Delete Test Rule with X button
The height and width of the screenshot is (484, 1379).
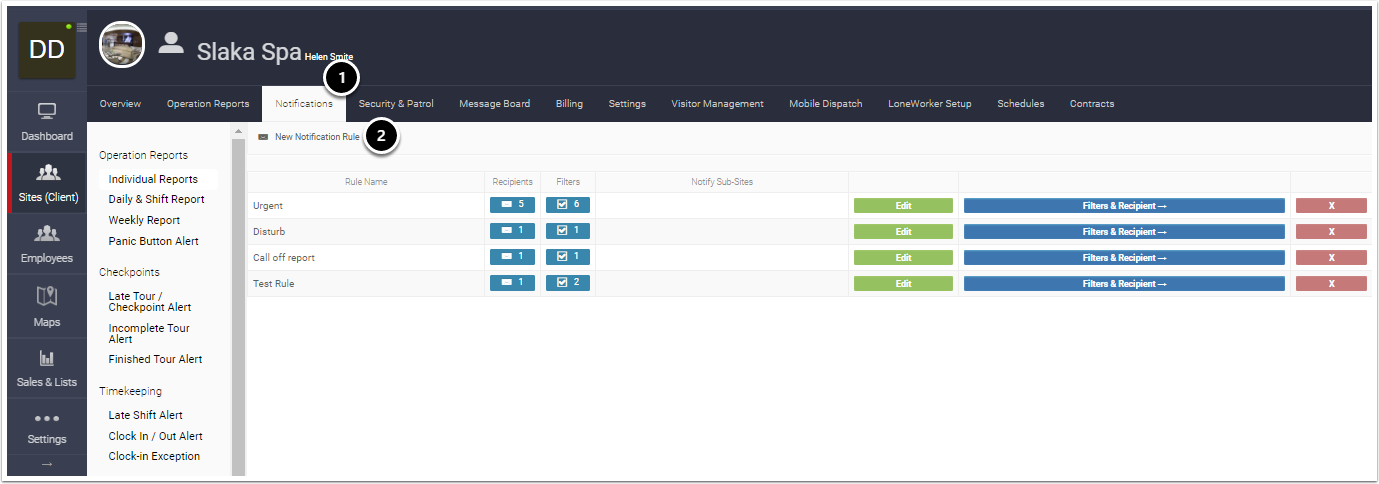tap(1331, 283)
